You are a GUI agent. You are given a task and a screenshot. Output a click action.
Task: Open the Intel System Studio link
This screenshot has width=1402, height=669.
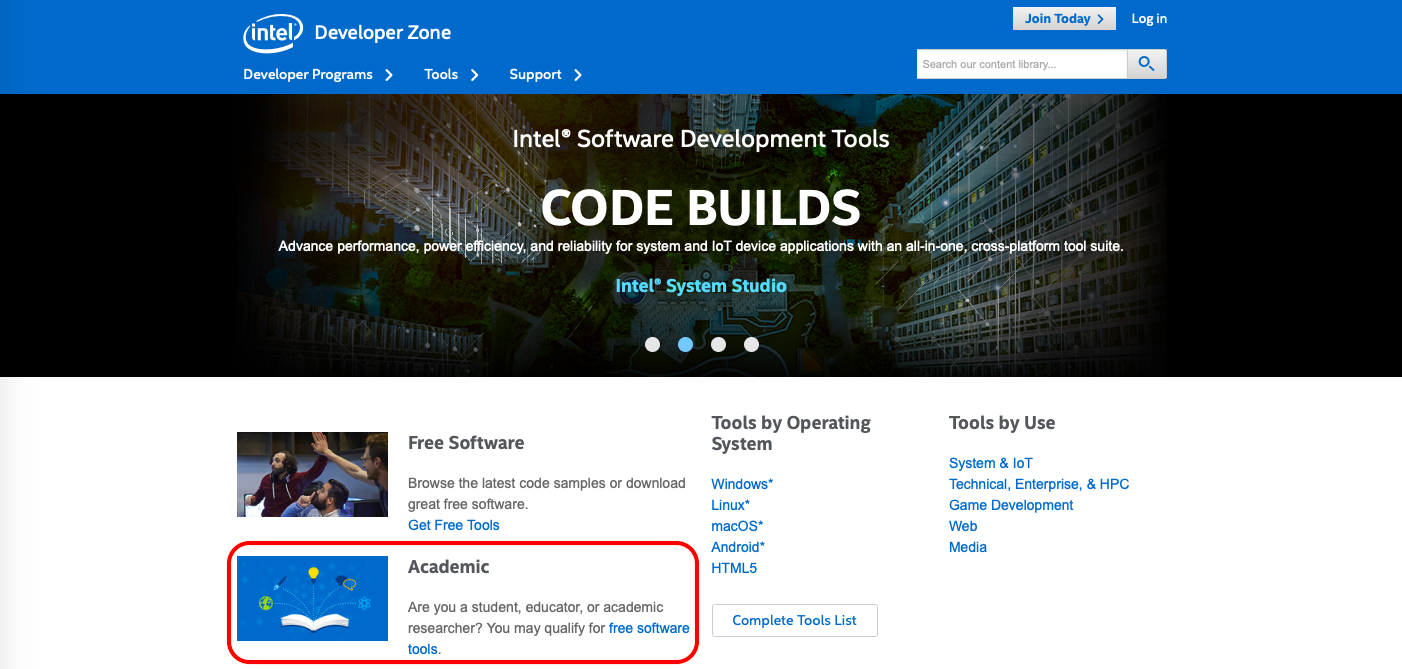(x=701, y=286)
